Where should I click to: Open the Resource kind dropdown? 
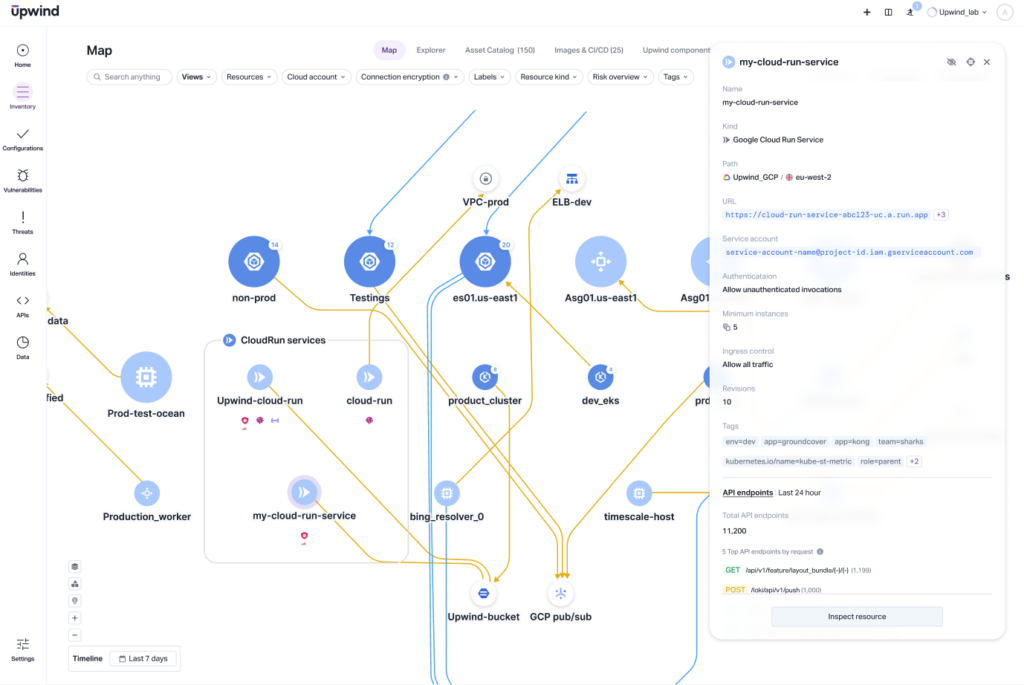549,77
